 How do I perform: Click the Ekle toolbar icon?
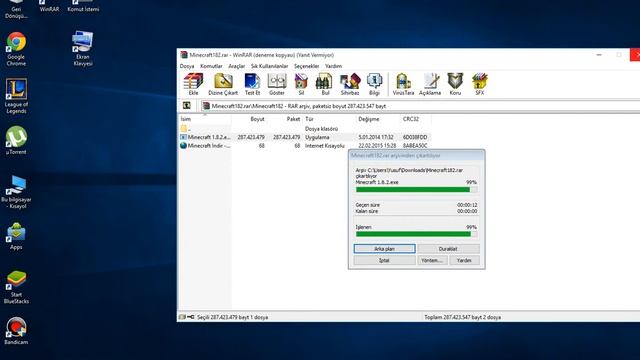point(193,84)
